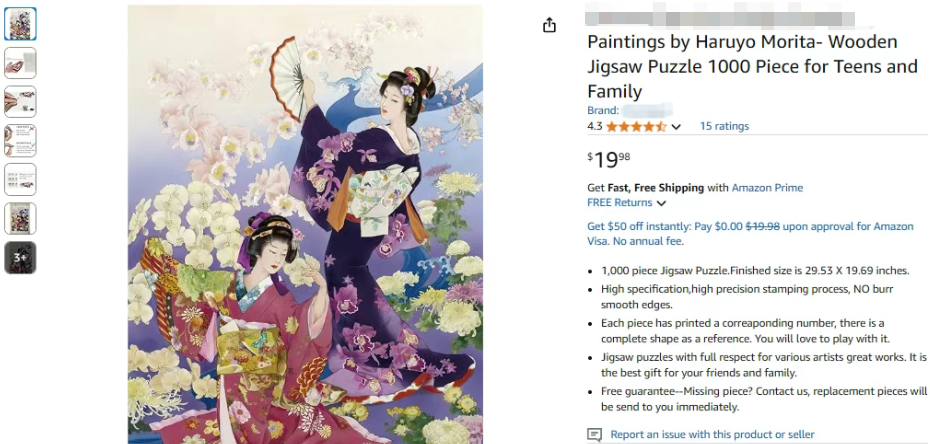Select the sixth thumbnail of the puzzle artwork

(x=20, y=219)
